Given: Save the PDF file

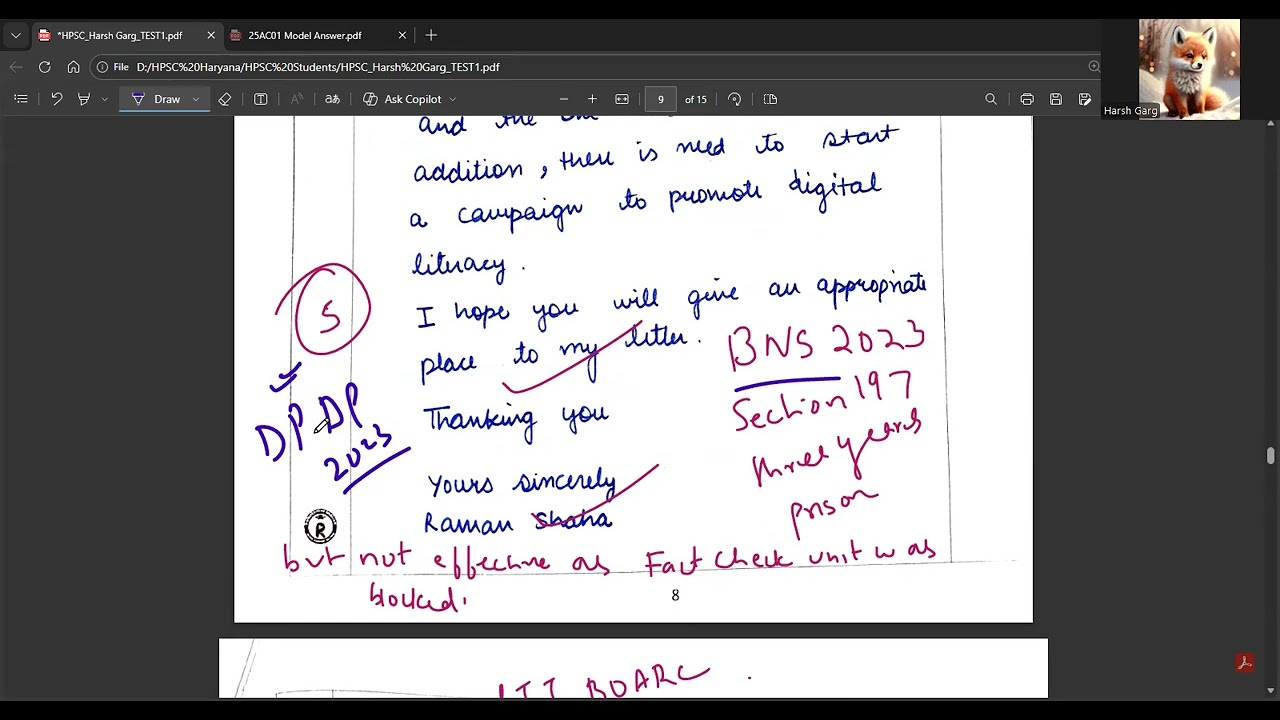Looking at the screenshot, I should point(1056,99).
